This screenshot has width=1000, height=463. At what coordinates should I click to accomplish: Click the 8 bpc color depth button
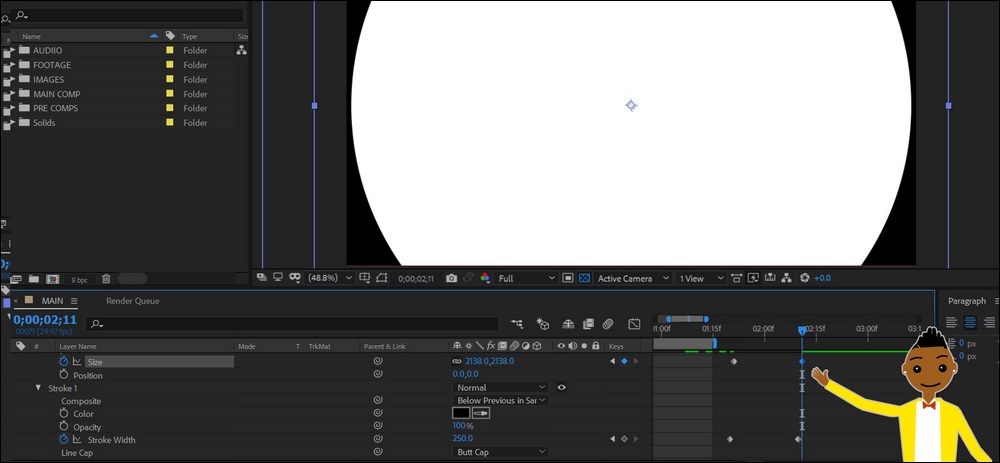click(x=80, y=279)
